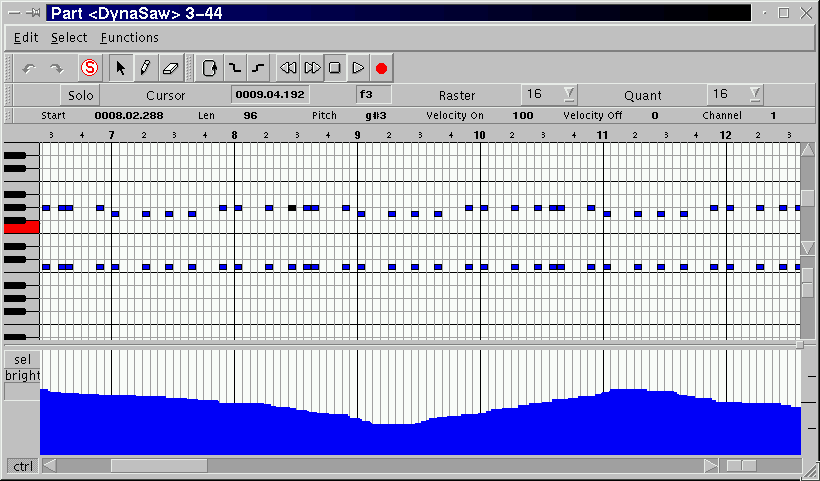Click the ctrl button at bottom left

(22, 466)
